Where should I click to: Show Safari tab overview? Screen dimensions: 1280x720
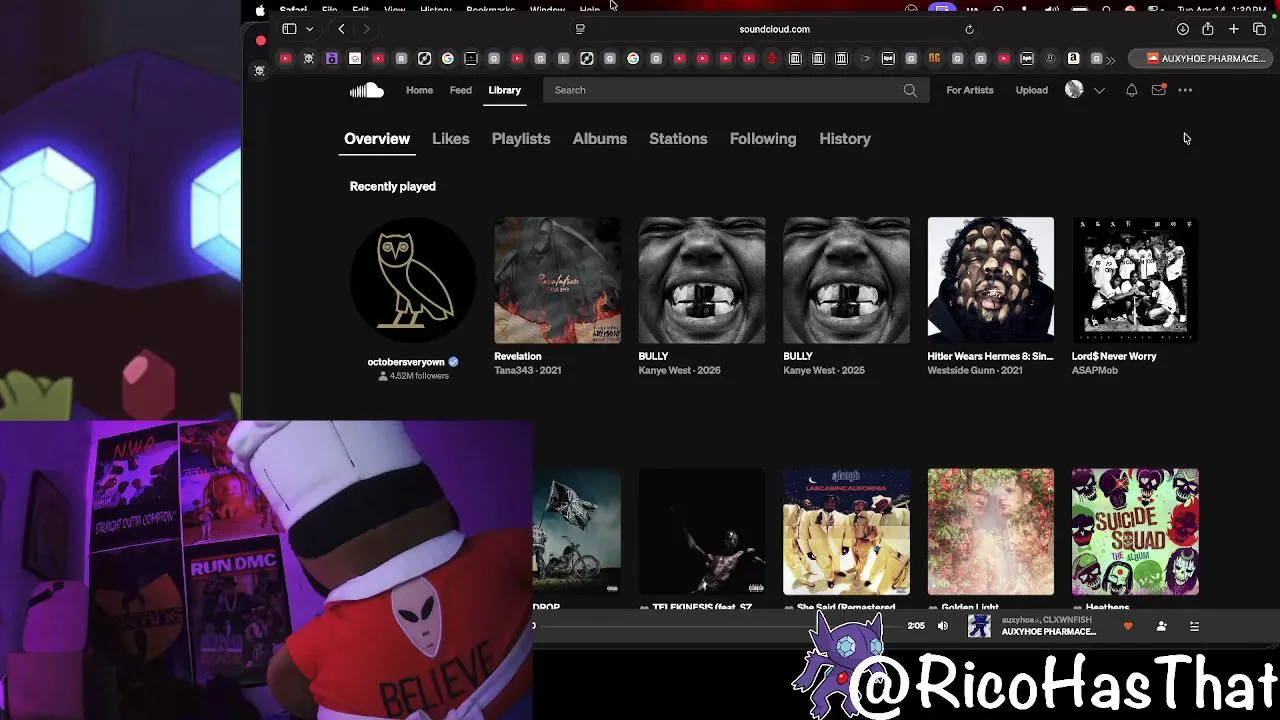pos(1259,29)
